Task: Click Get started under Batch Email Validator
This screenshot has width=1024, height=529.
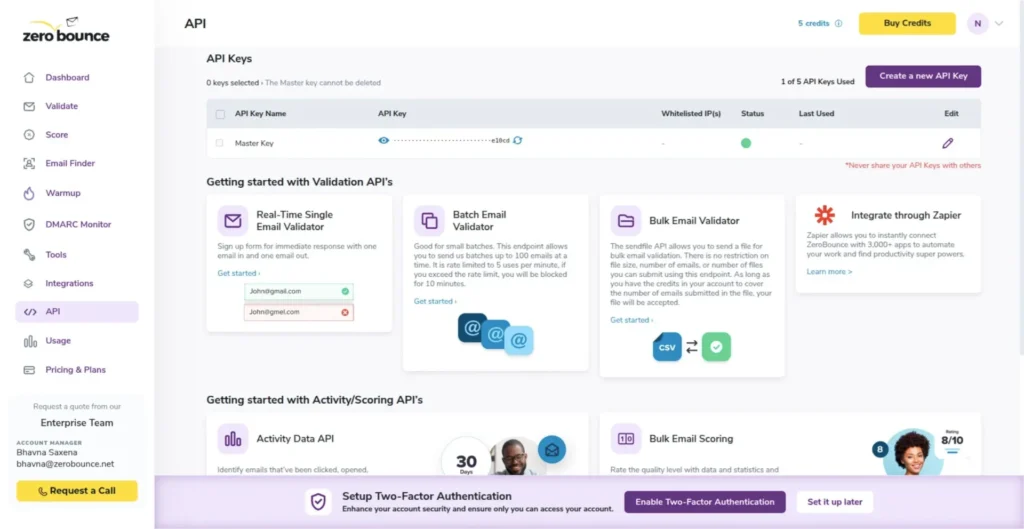Action: click(x=435, y=302)
